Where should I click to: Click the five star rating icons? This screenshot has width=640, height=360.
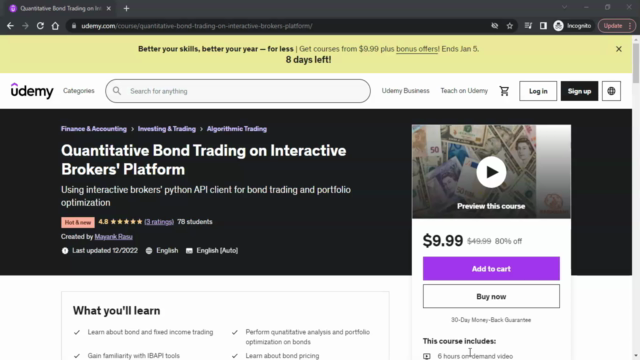point(126,222)
